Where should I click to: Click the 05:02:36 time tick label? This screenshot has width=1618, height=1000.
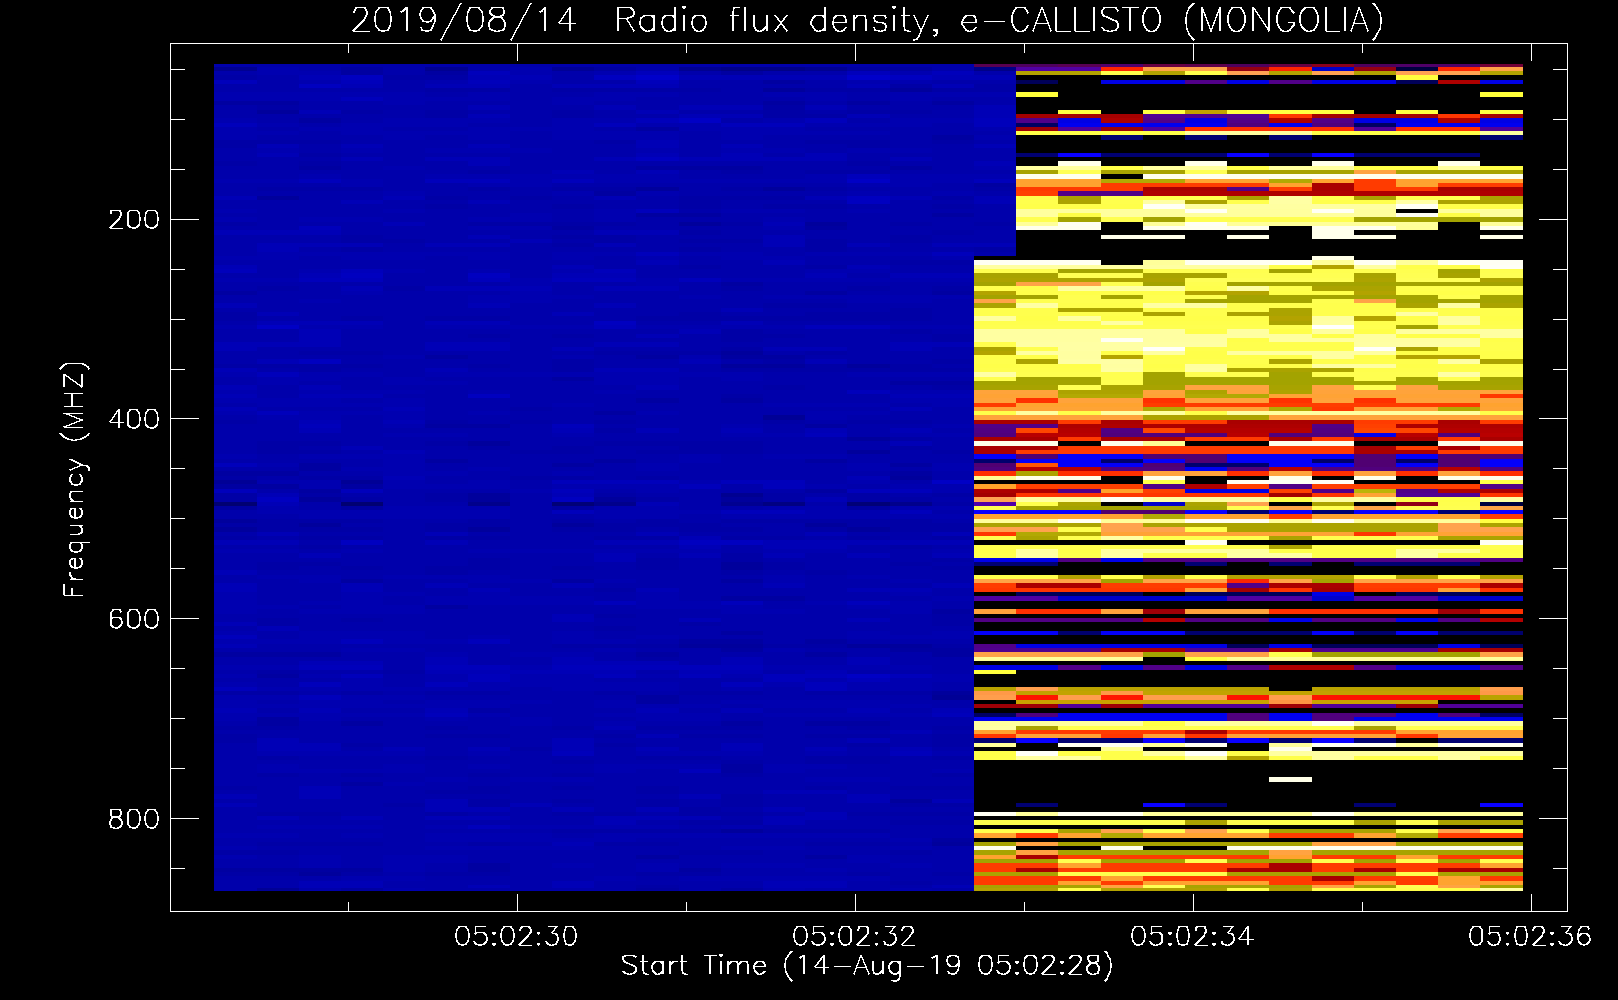tap(1530, 936)
